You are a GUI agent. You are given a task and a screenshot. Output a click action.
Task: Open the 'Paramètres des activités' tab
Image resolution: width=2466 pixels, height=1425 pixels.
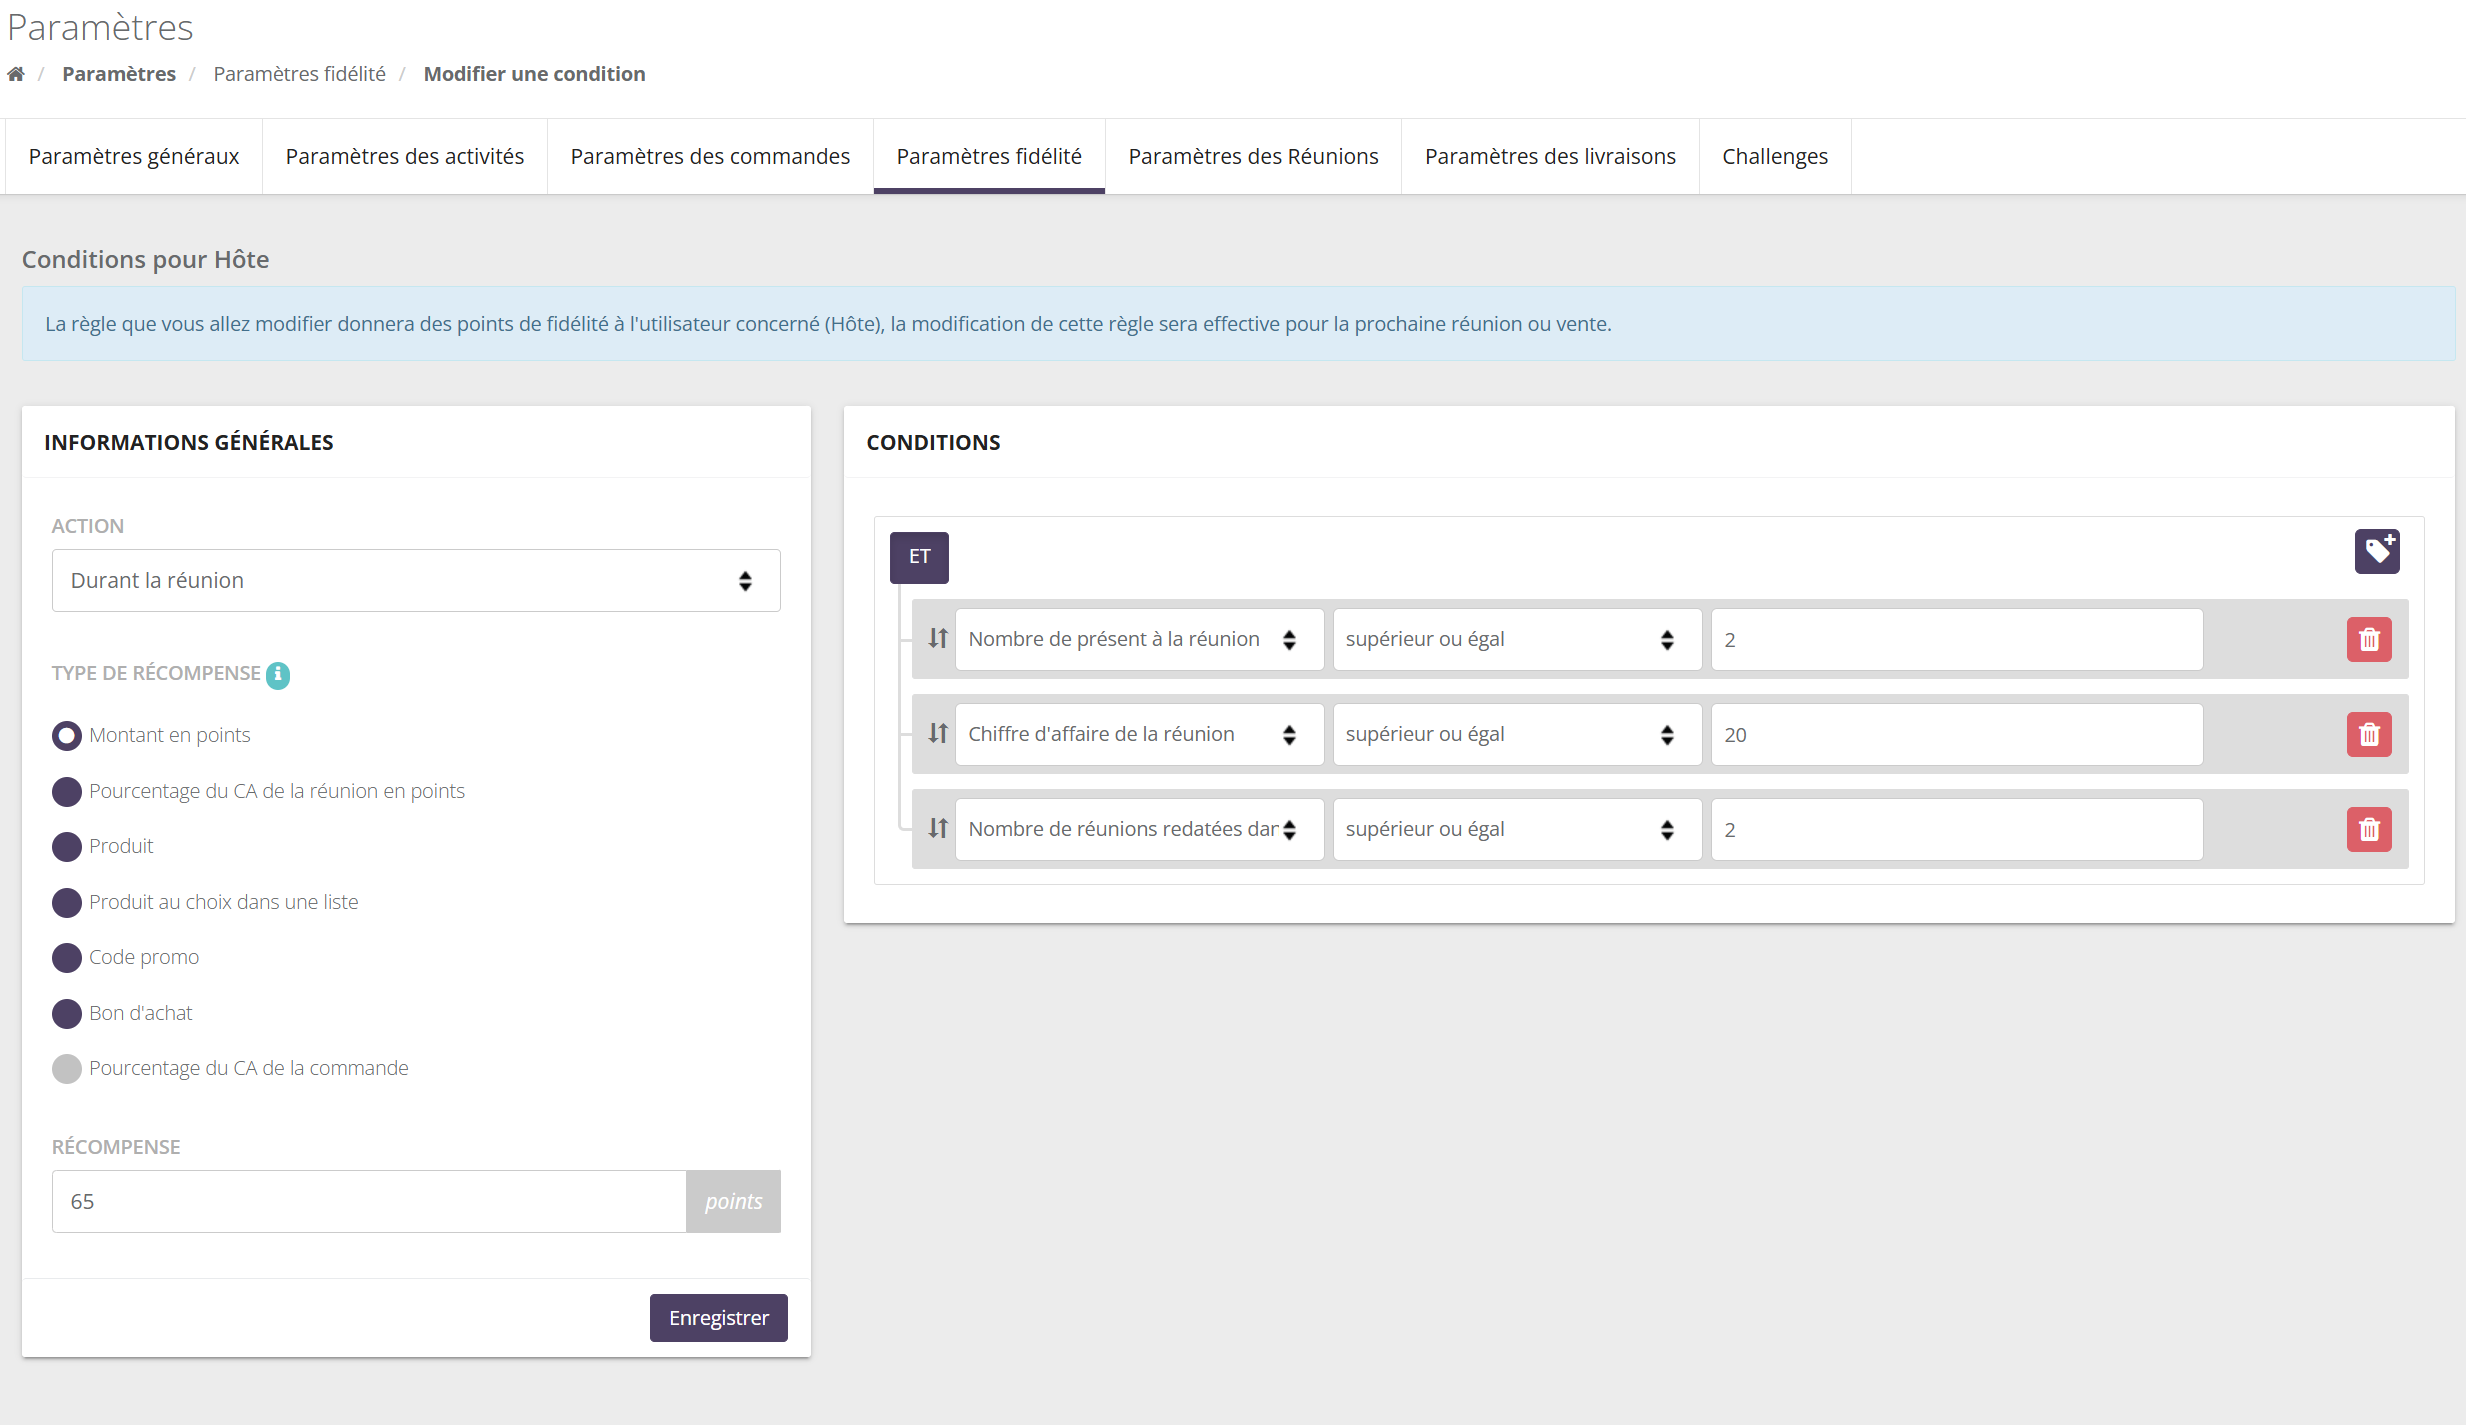click(x=405, y=157)
